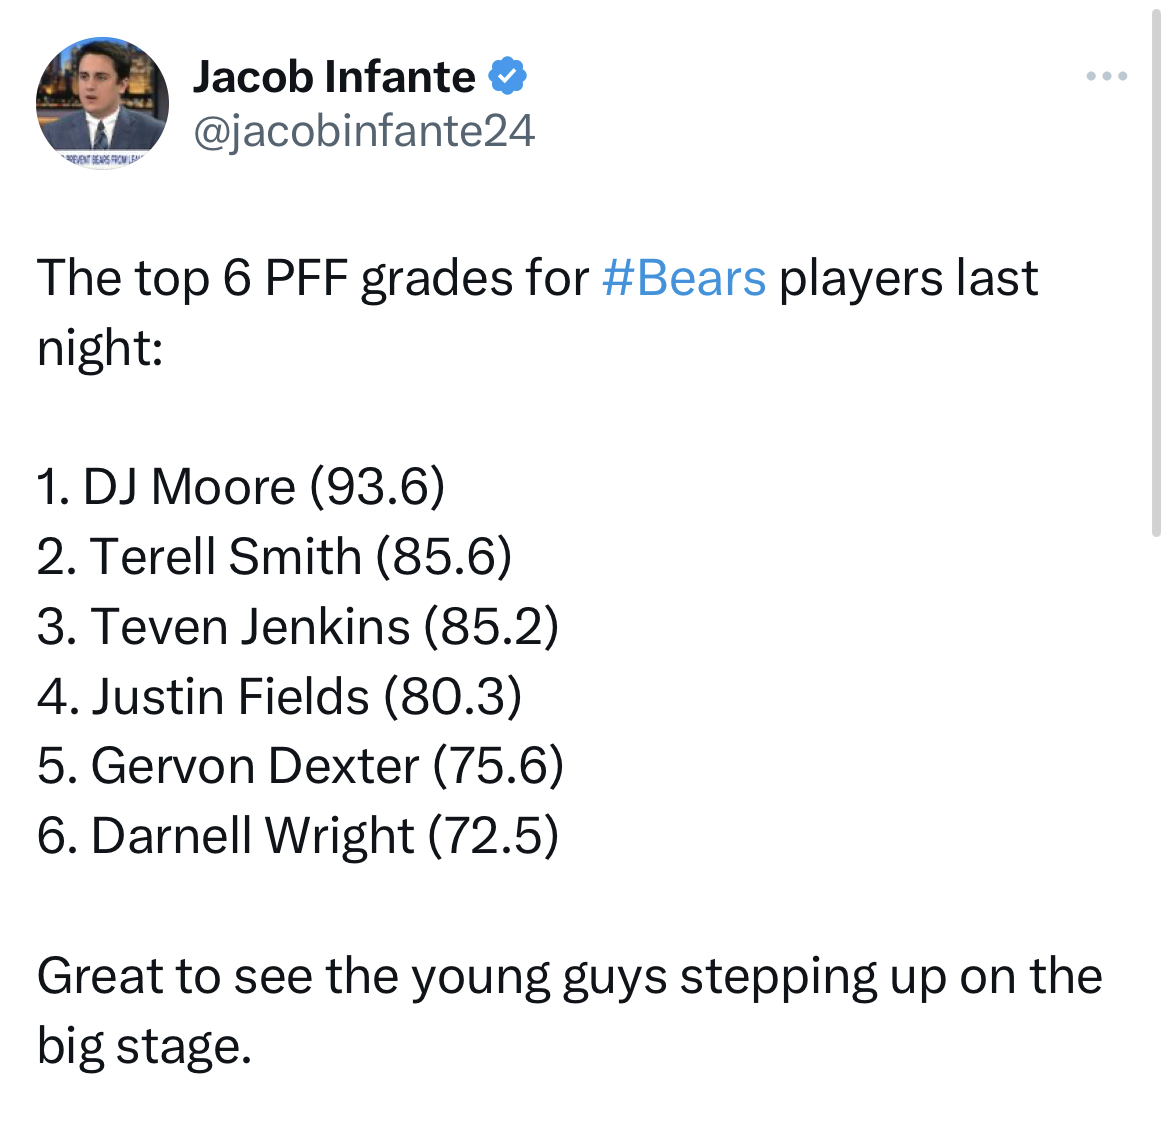Screen dimensions: 1170x1138
Task: Select the Gervon Dexter (75.6) line
Action: pyautogui.click(x=300, y=766)
